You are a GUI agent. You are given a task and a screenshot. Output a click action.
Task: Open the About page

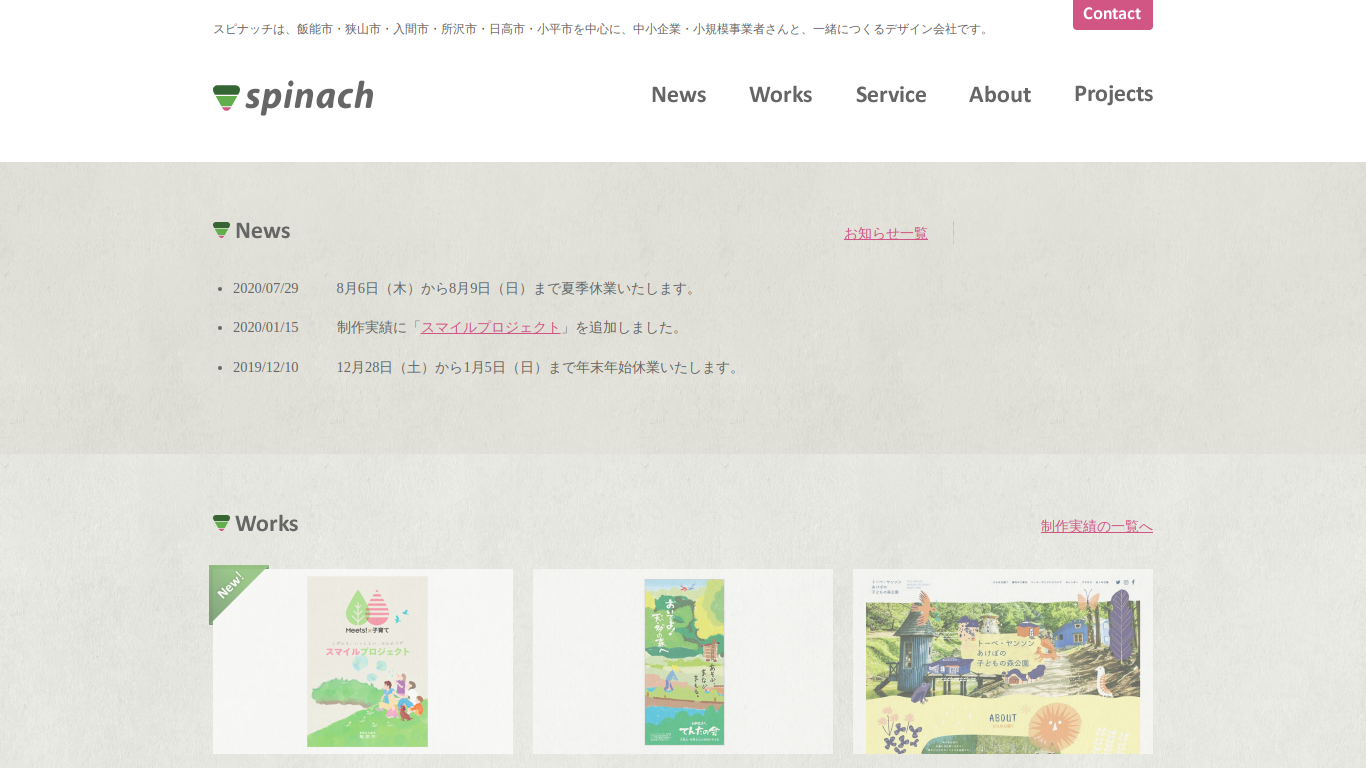(x=999, y=94)
